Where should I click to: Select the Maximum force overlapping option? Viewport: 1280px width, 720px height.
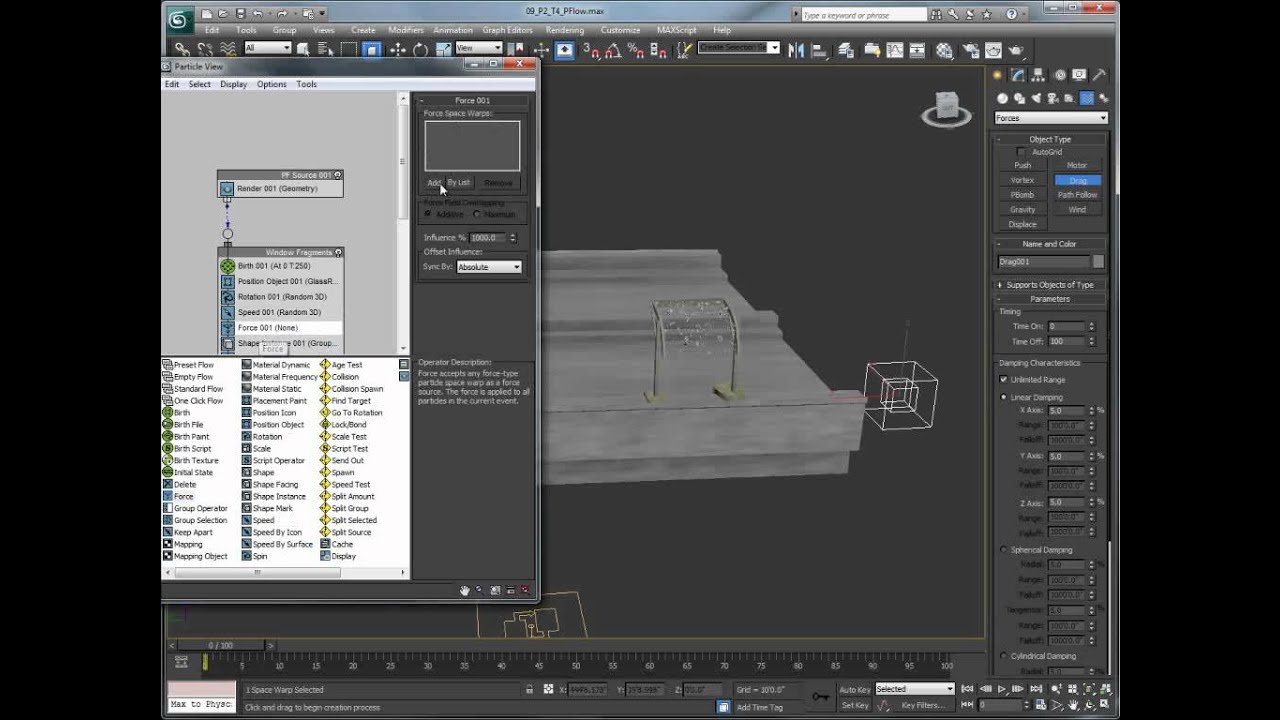476,214
